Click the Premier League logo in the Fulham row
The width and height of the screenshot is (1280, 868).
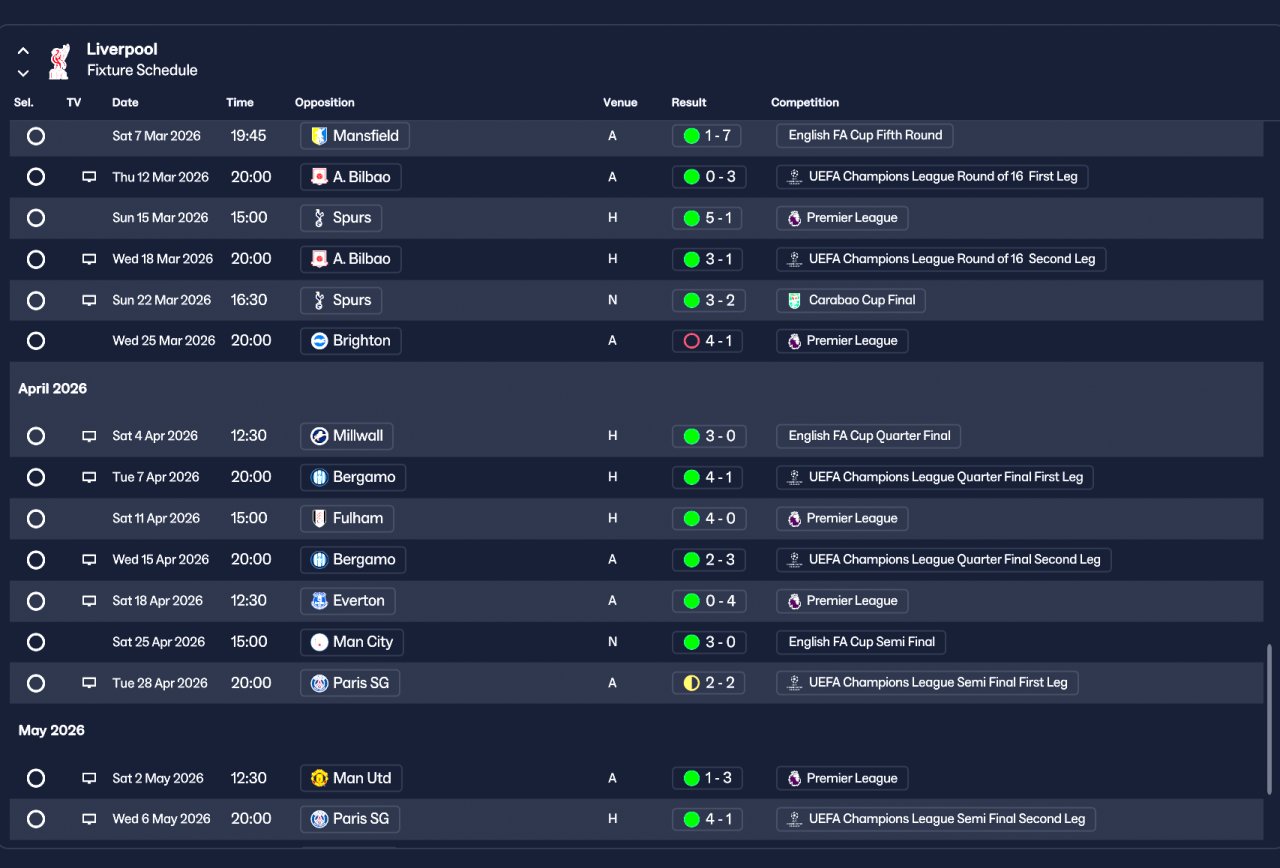click(794, 518)
